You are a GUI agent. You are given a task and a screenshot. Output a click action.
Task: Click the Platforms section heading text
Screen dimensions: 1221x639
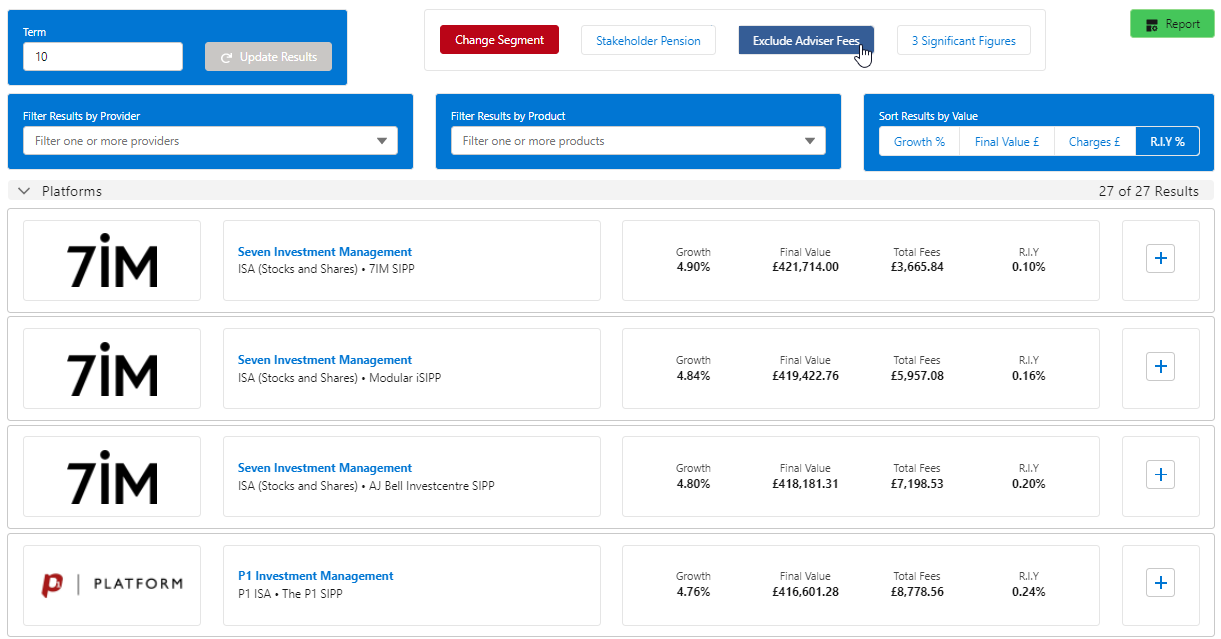pyautogui.click(x=72, y=191)
